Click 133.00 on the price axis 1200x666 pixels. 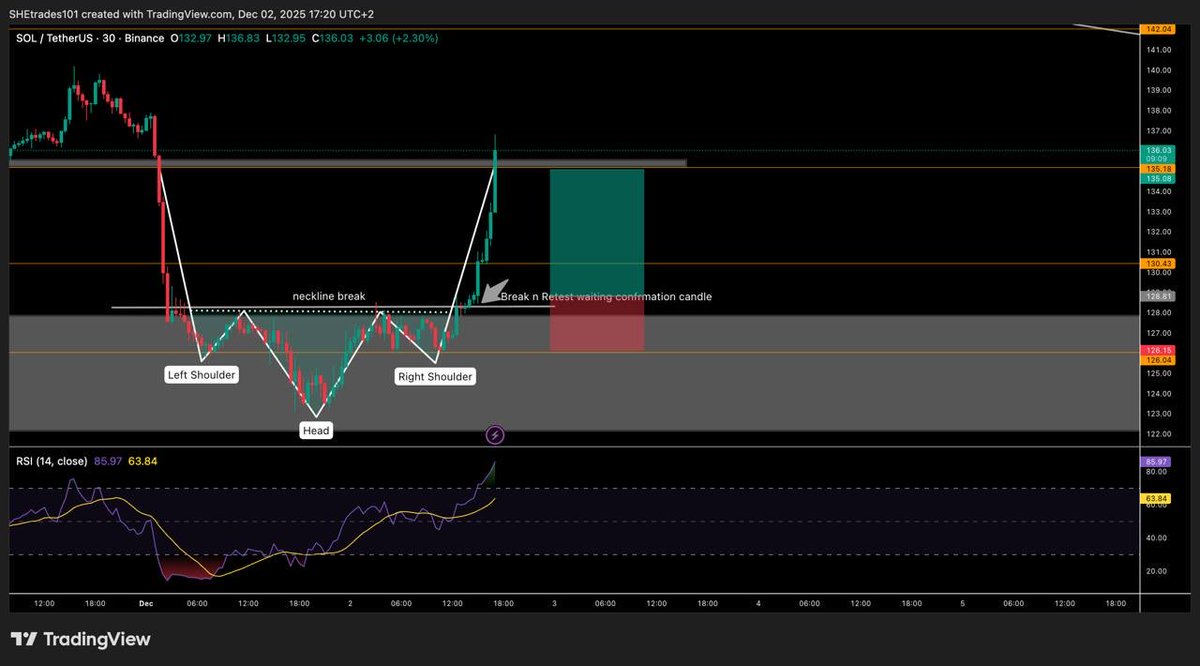(1159, 212)
